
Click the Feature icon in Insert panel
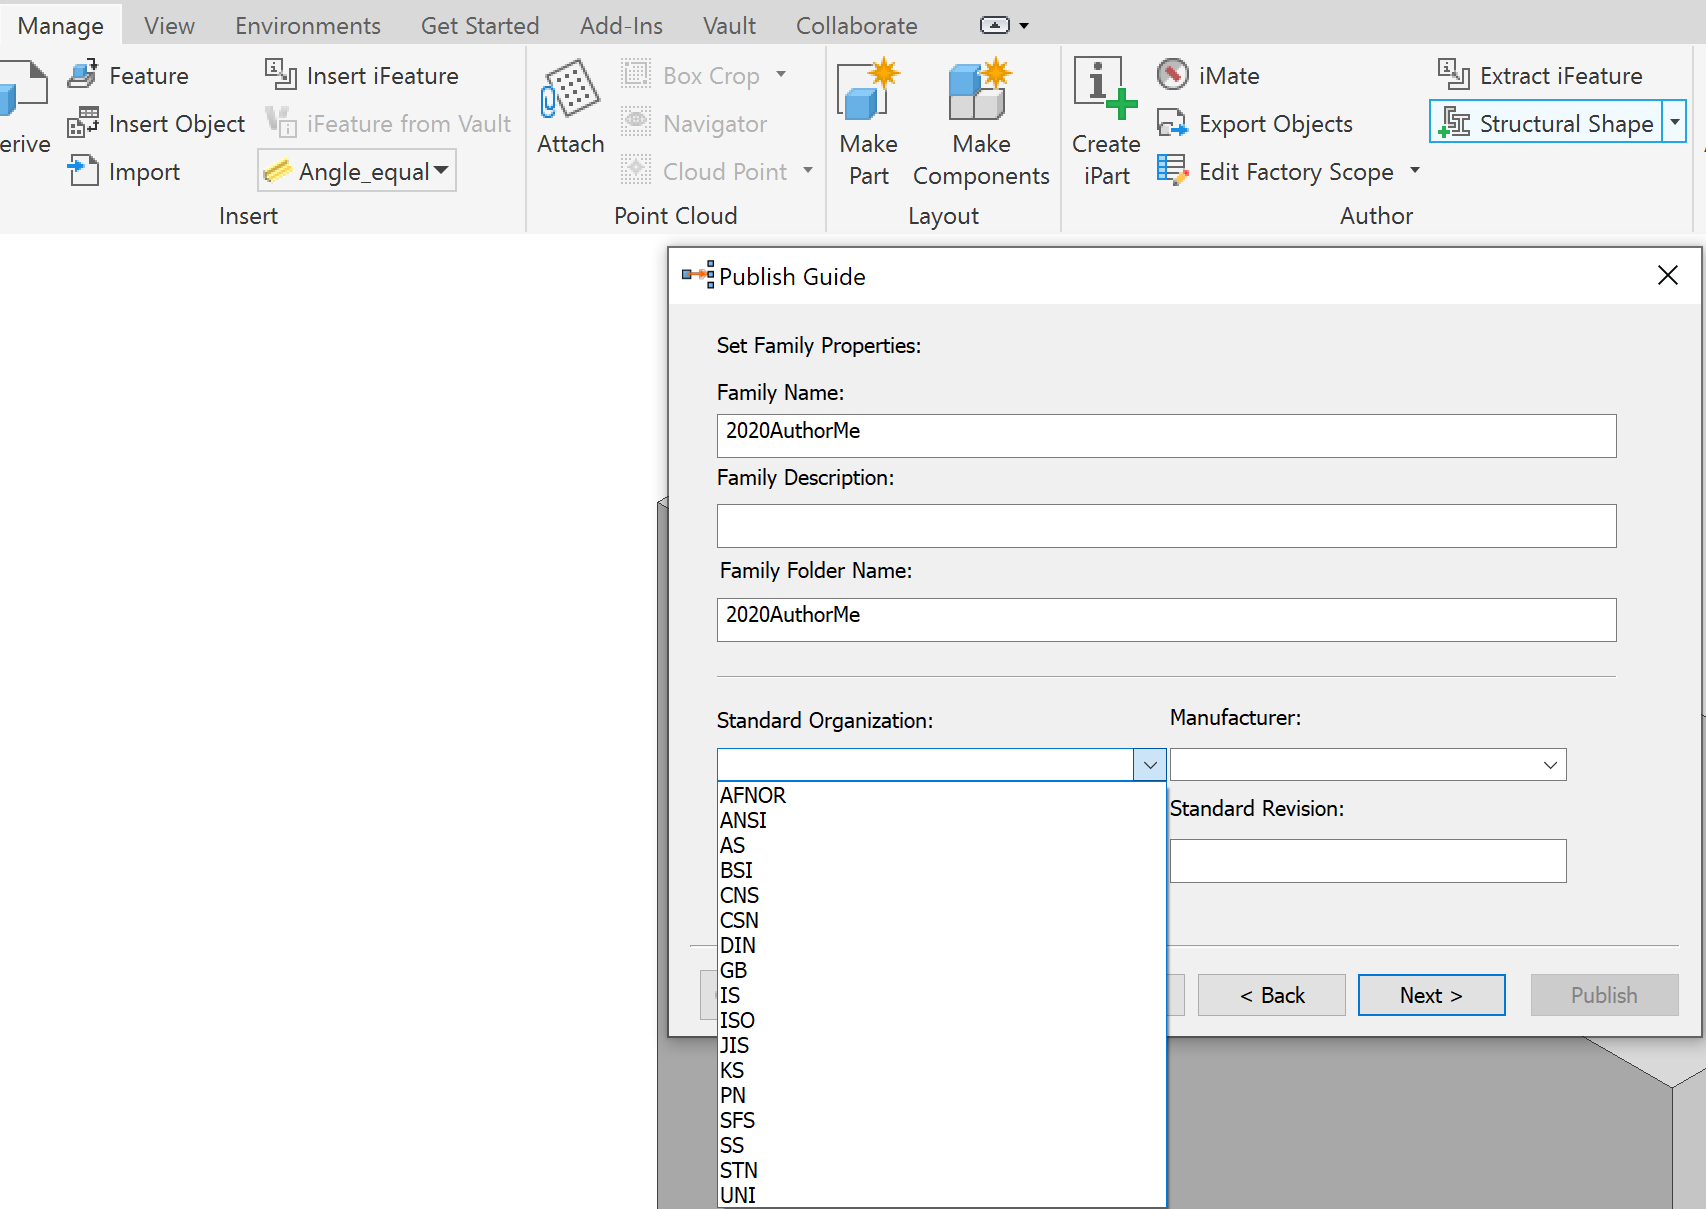pyautogui.click(x=83, y=74)
